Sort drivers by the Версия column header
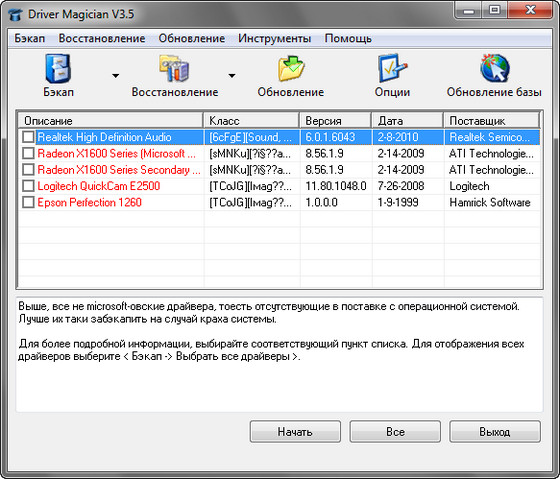The width and height of the screenshot is (560, 479). [x=335, y=121]
